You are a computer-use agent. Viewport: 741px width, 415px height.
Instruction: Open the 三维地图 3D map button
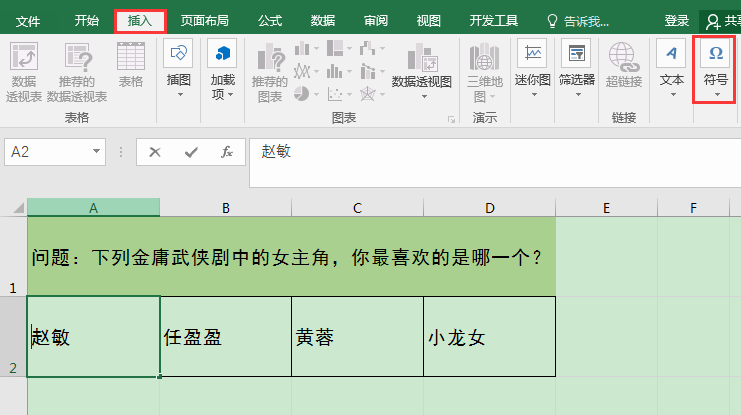pos(484,72)
